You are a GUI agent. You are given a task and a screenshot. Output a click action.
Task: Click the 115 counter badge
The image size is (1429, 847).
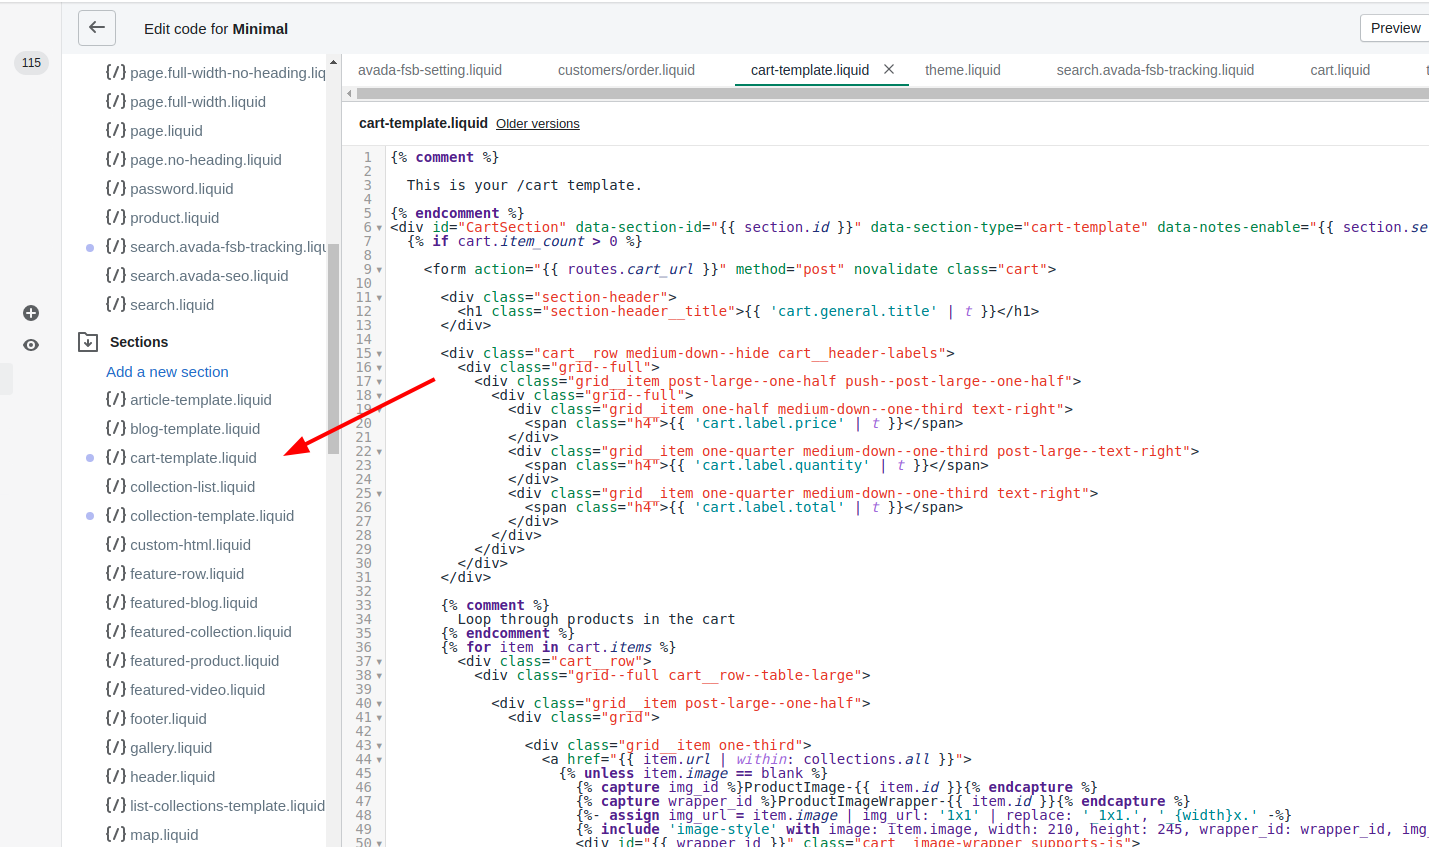click(31, 63)
